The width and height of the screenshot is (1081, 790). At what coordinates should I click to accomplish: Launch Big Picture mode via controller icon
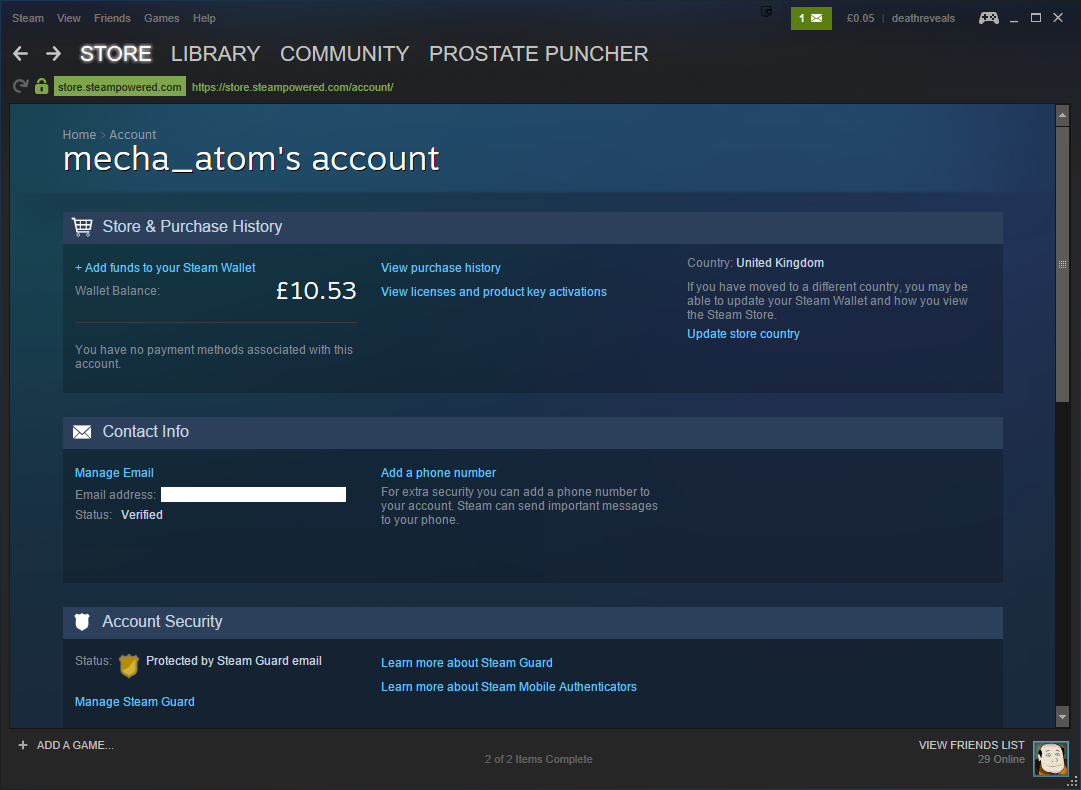click(989, 19)
